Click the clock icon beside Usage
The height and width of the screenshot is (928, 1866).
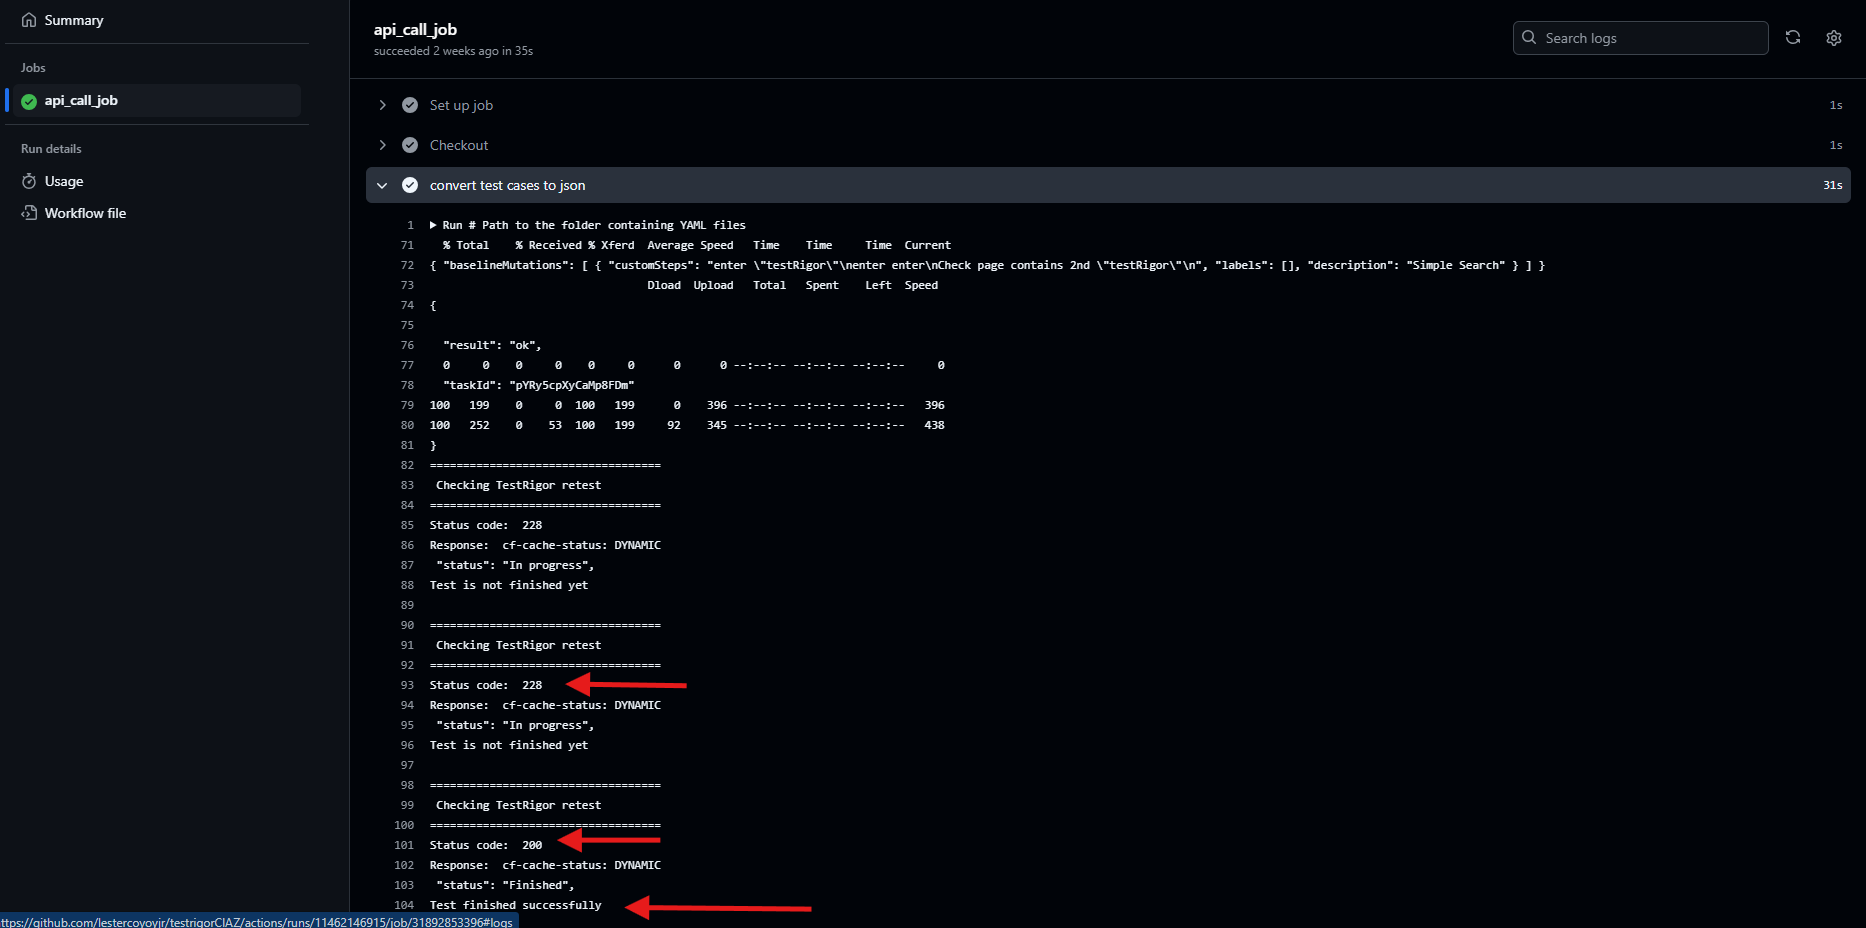click(x=29, y=181)
